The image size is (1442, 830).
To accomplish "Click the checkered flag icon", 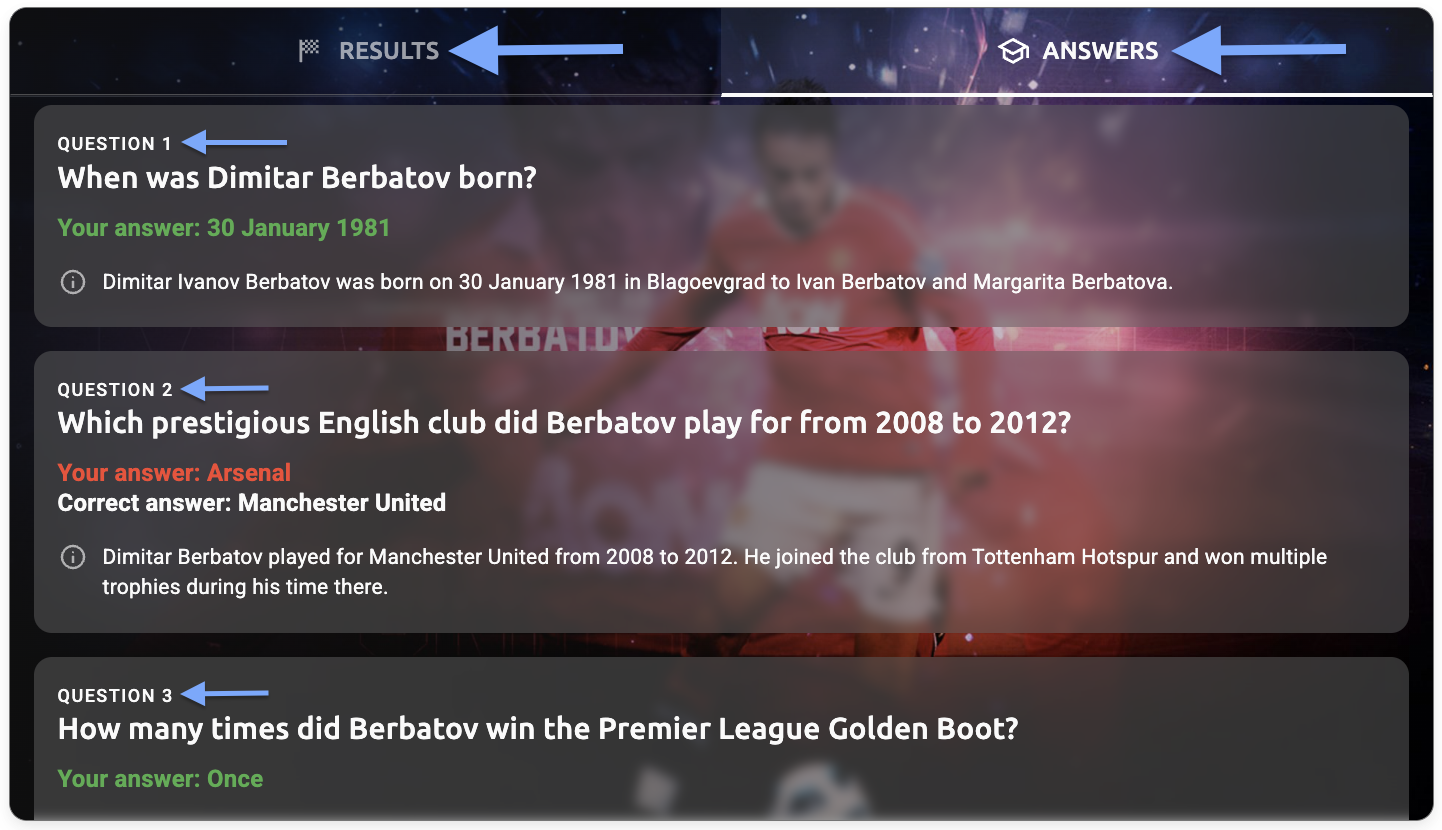I will [x=309, y=50].
